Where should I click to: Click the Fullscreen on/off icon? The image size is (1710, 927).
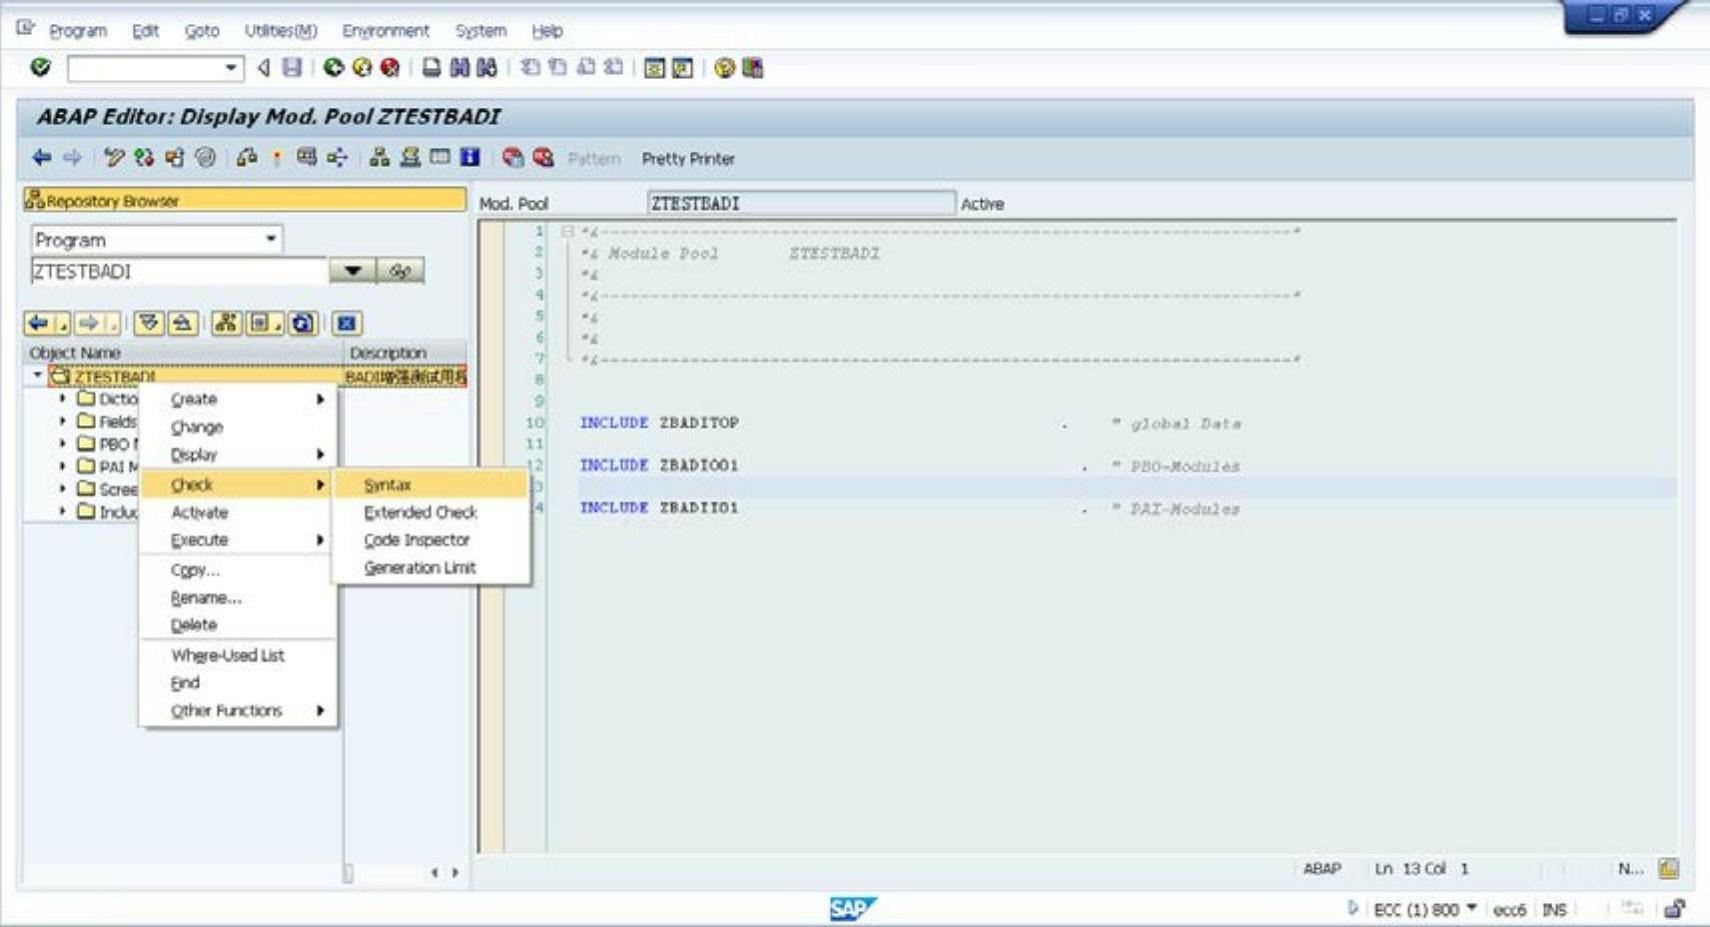coord(440,157)
